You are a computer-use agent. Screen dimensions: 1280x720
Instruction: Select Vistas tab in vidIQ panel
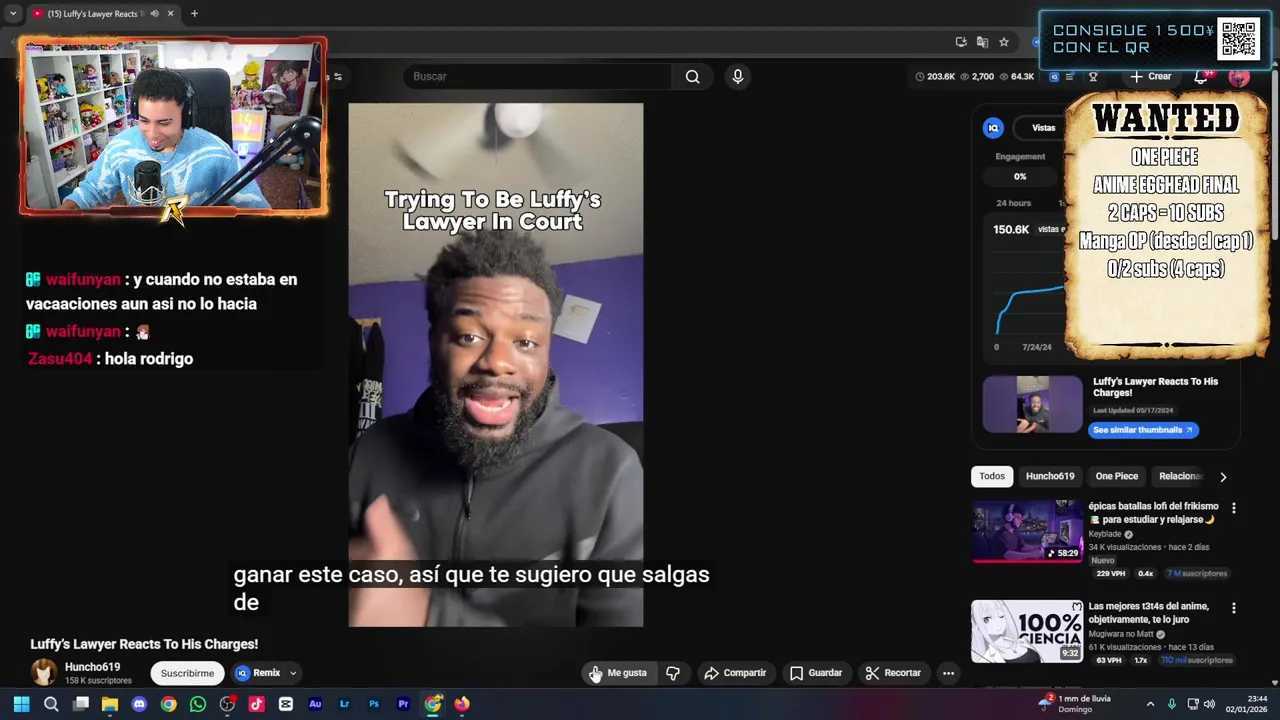(x=1043, y=128)
